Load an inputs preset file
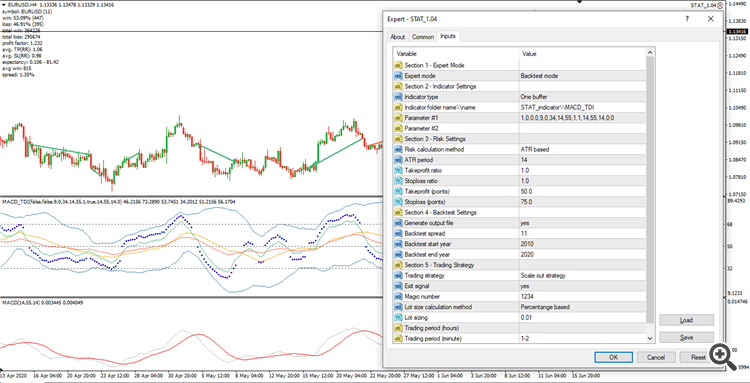 point(686,320)
